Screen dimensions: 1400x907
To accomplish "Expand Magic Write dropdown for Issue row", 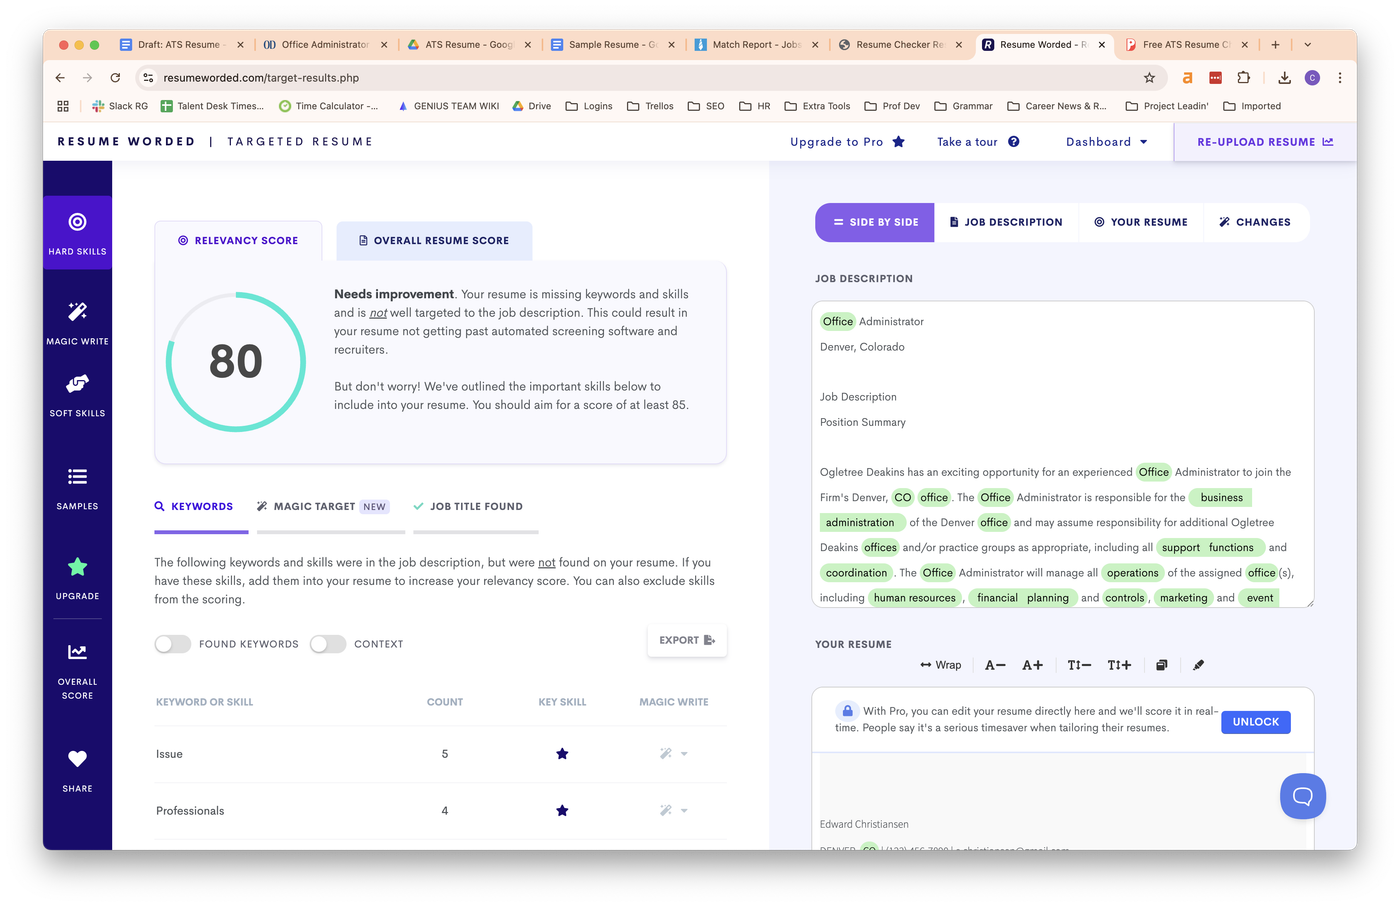I will (x=684, y=754).
